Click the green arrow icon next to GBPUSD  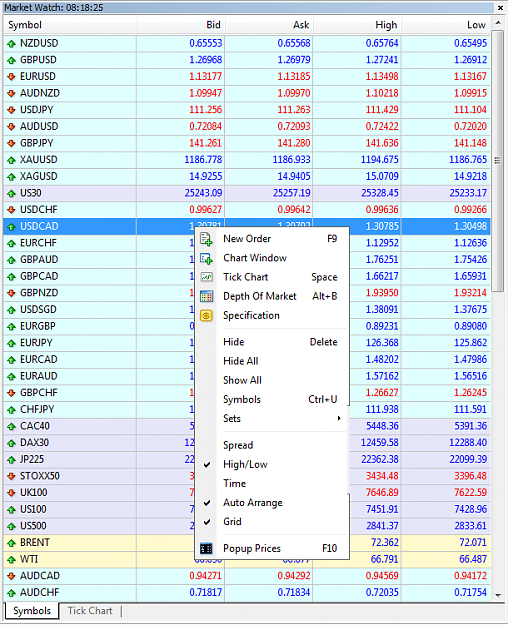11,61
